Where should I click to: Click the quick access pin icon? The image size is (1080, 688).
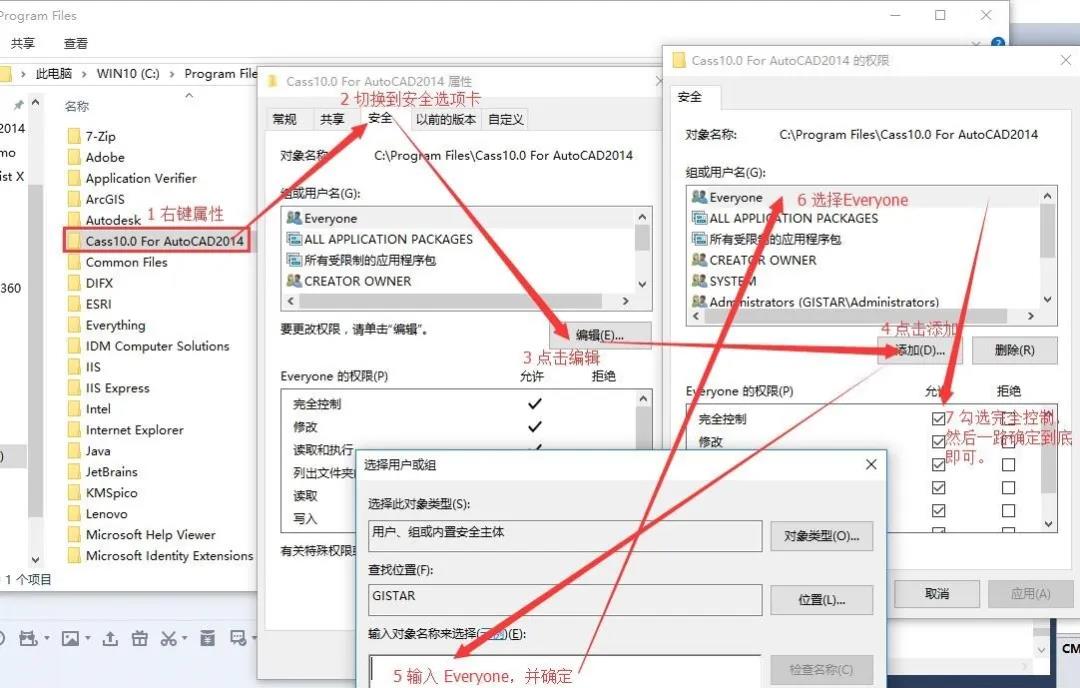point(18,105)
